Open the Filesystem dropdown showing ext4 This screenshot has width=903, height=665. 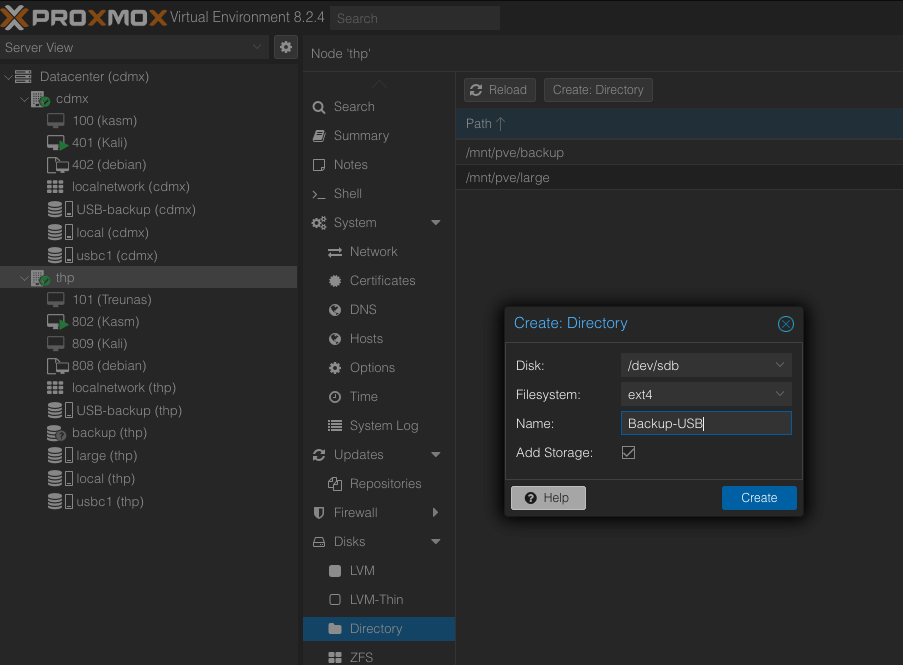coord(779,395)
